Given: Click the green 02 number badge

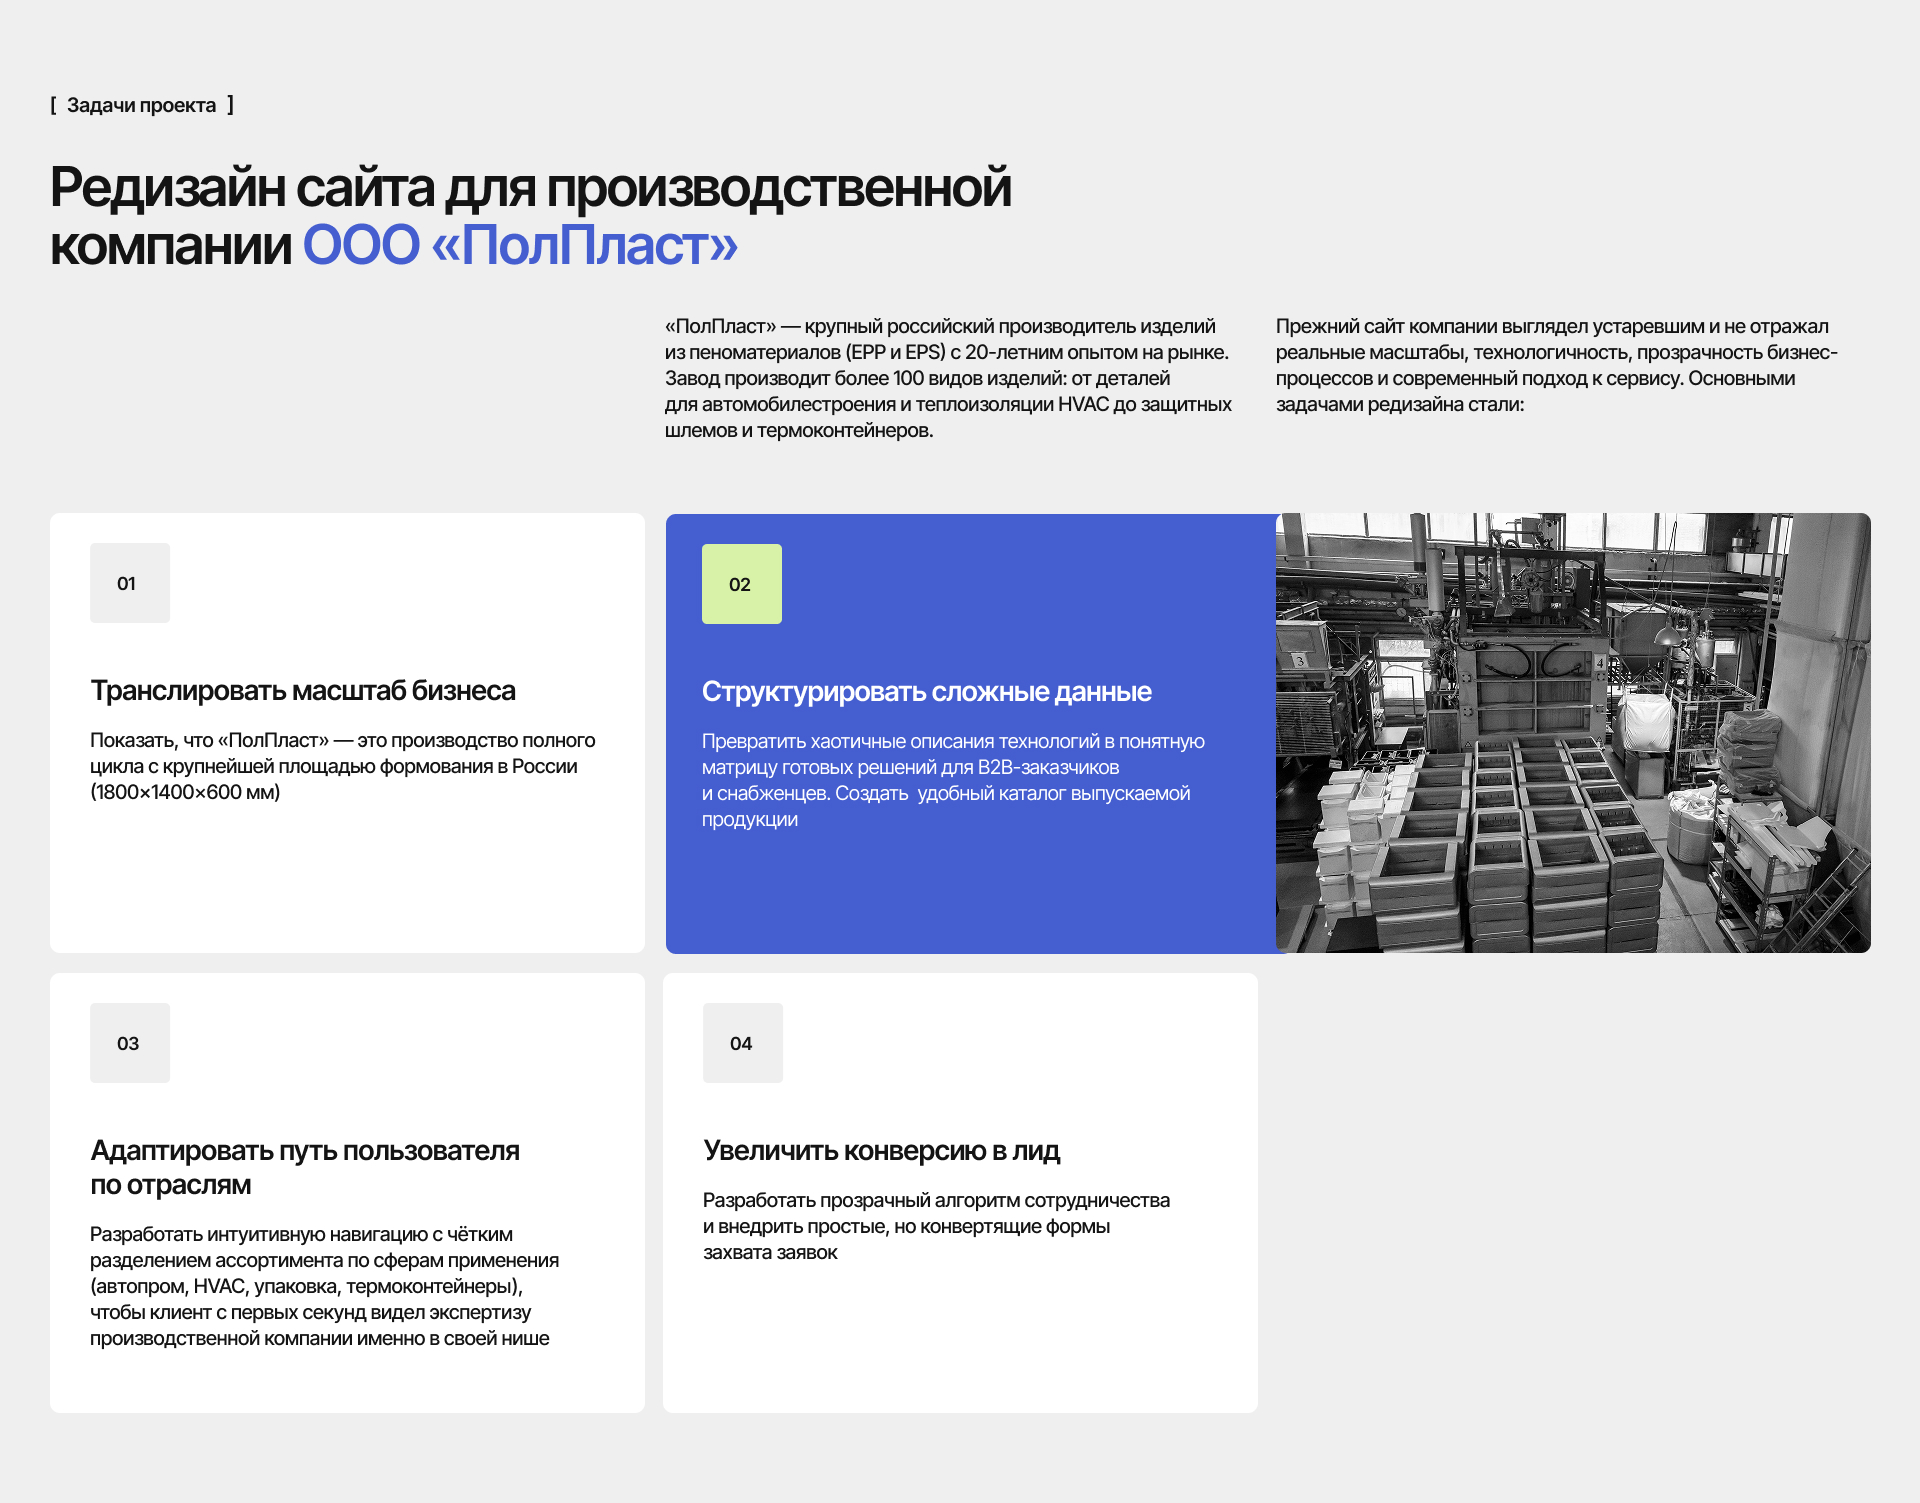Looking at the screenshot, I should click(x=742, y=584).
